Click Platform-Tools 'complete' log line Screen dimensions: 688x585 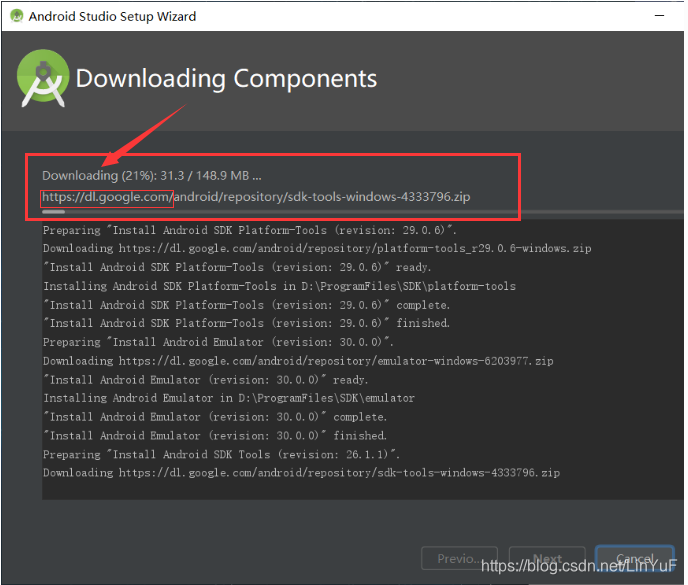[247, 305]
